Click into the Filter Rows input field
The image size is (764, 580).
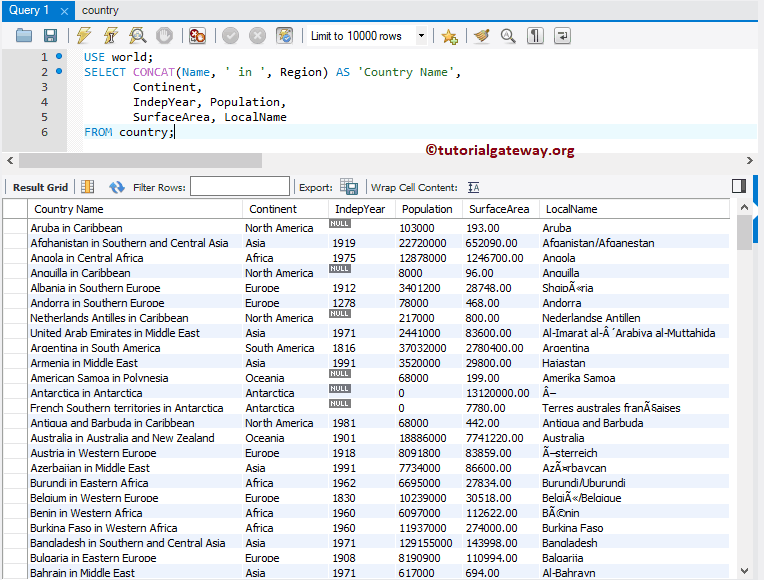coord(238,187)
